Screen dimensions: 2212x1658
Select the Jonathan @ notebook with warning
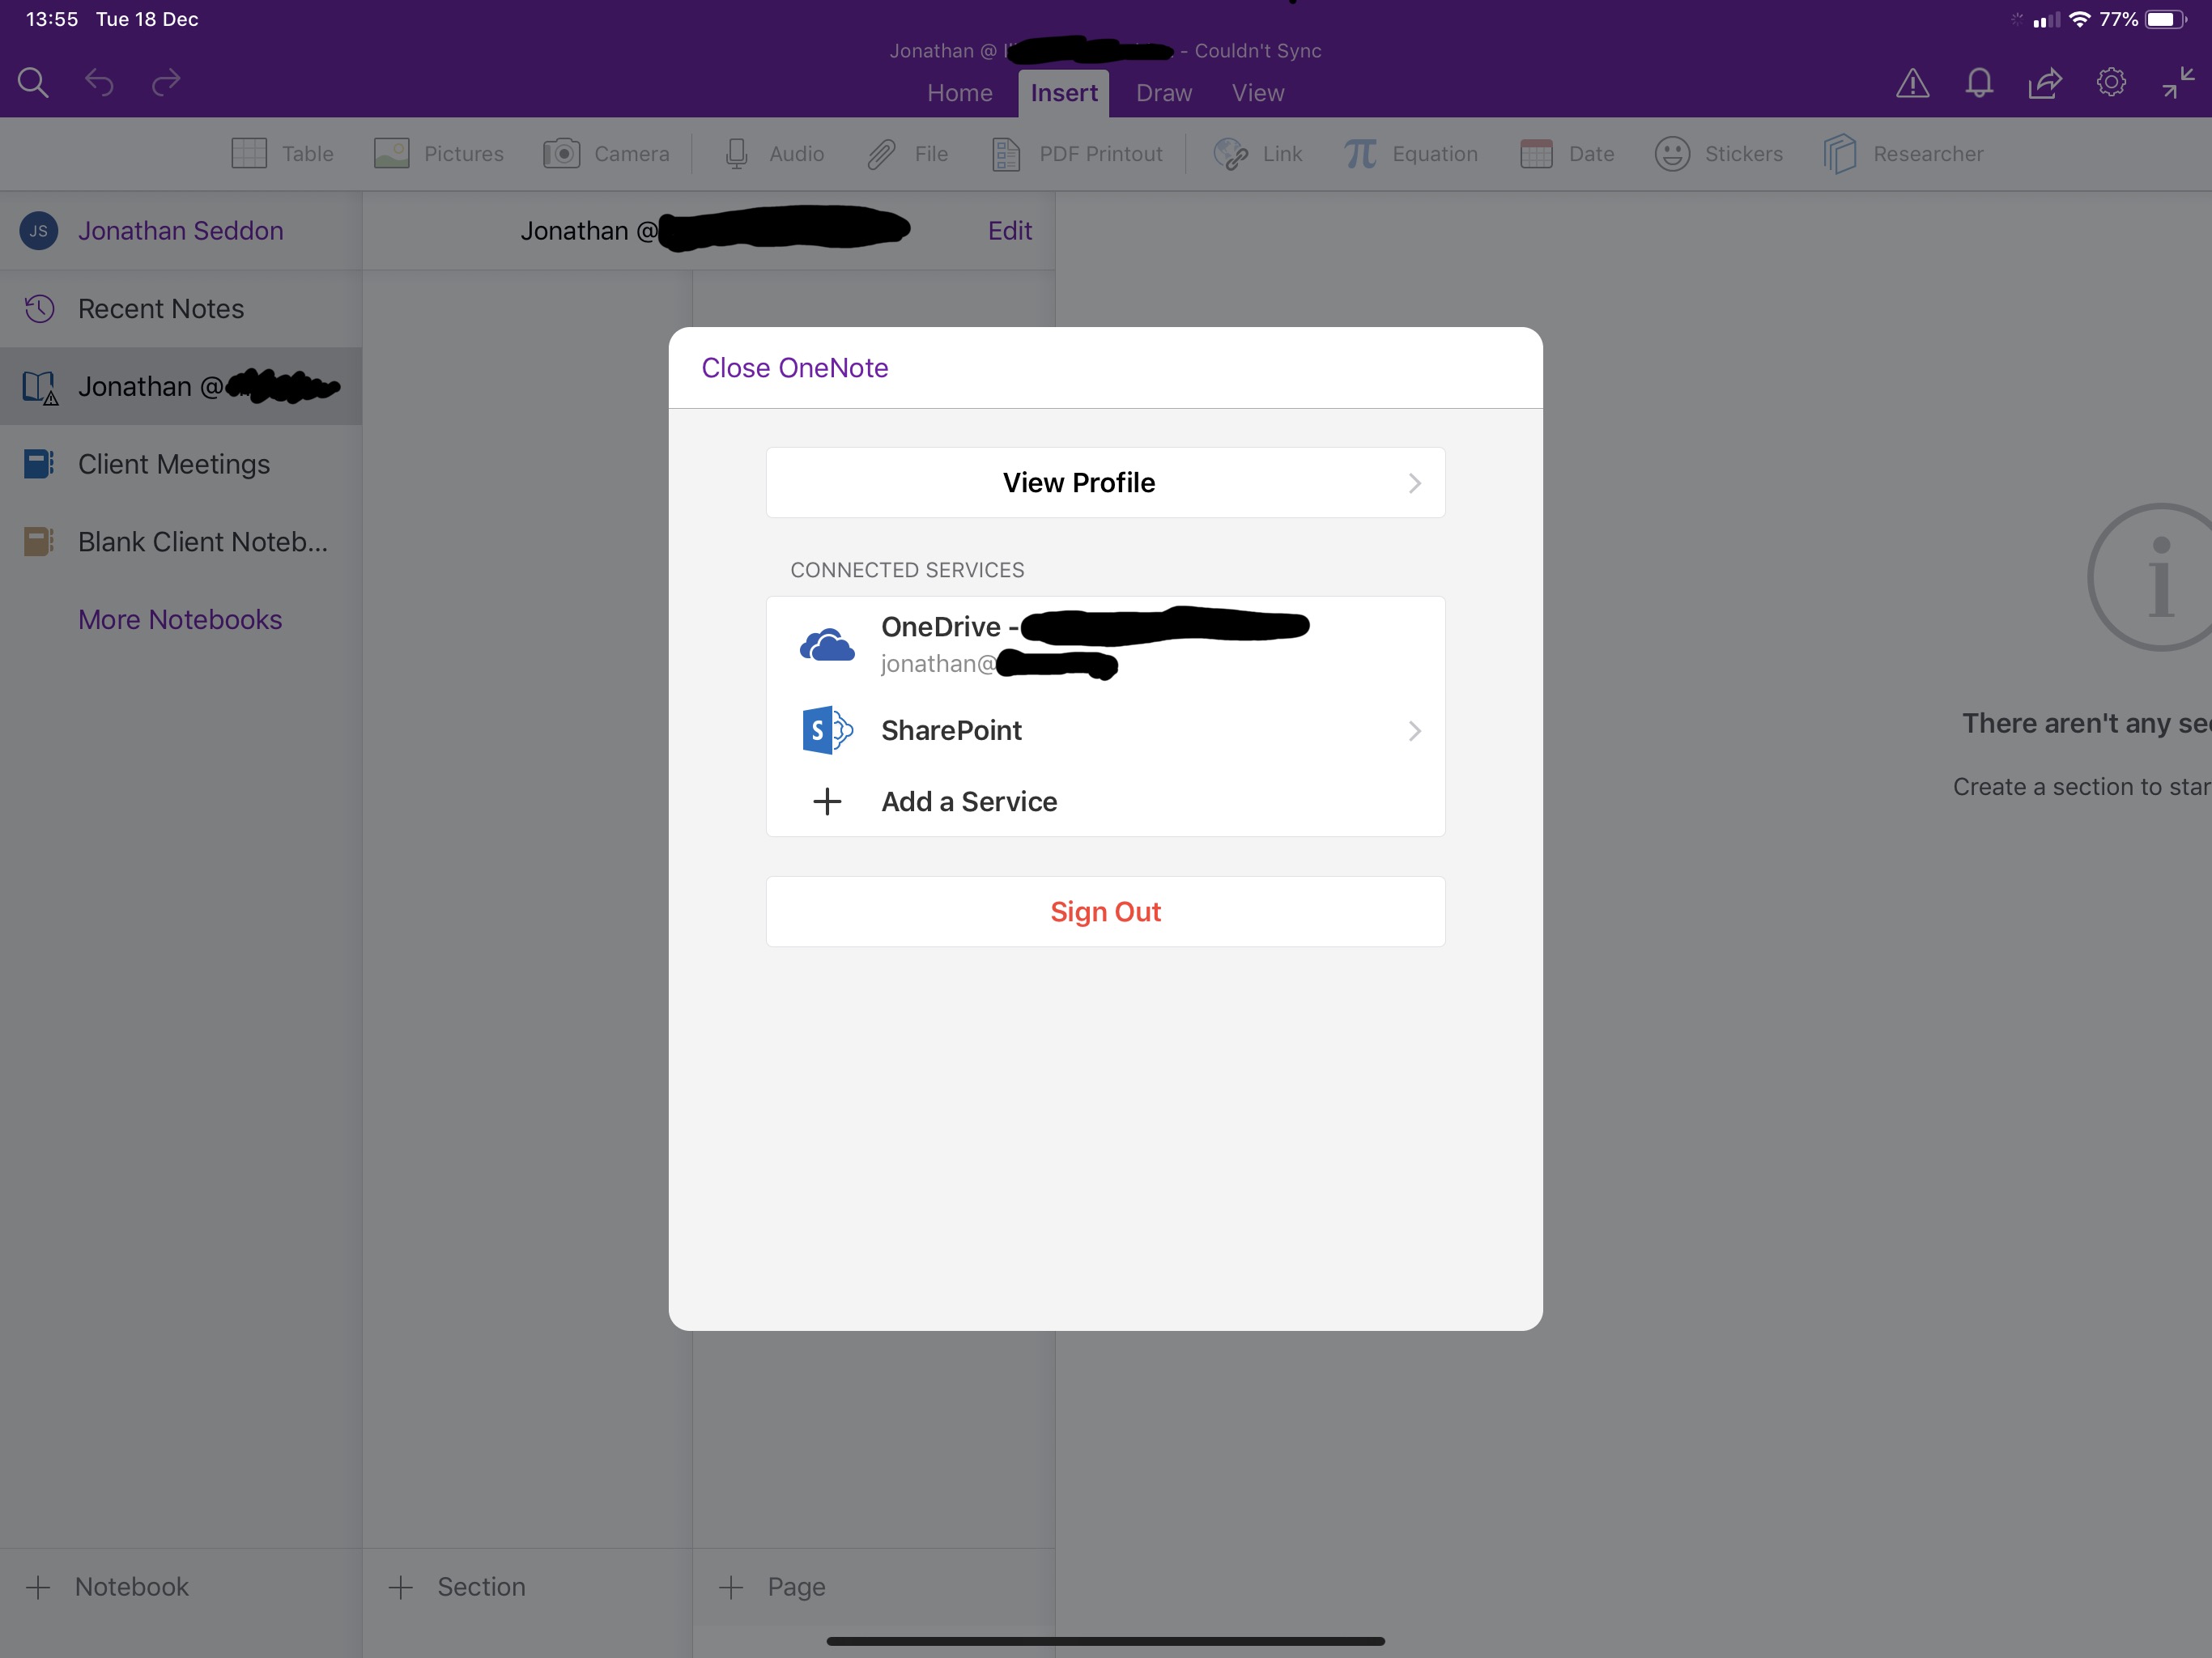pyautogui.click(x=180, y=386)
